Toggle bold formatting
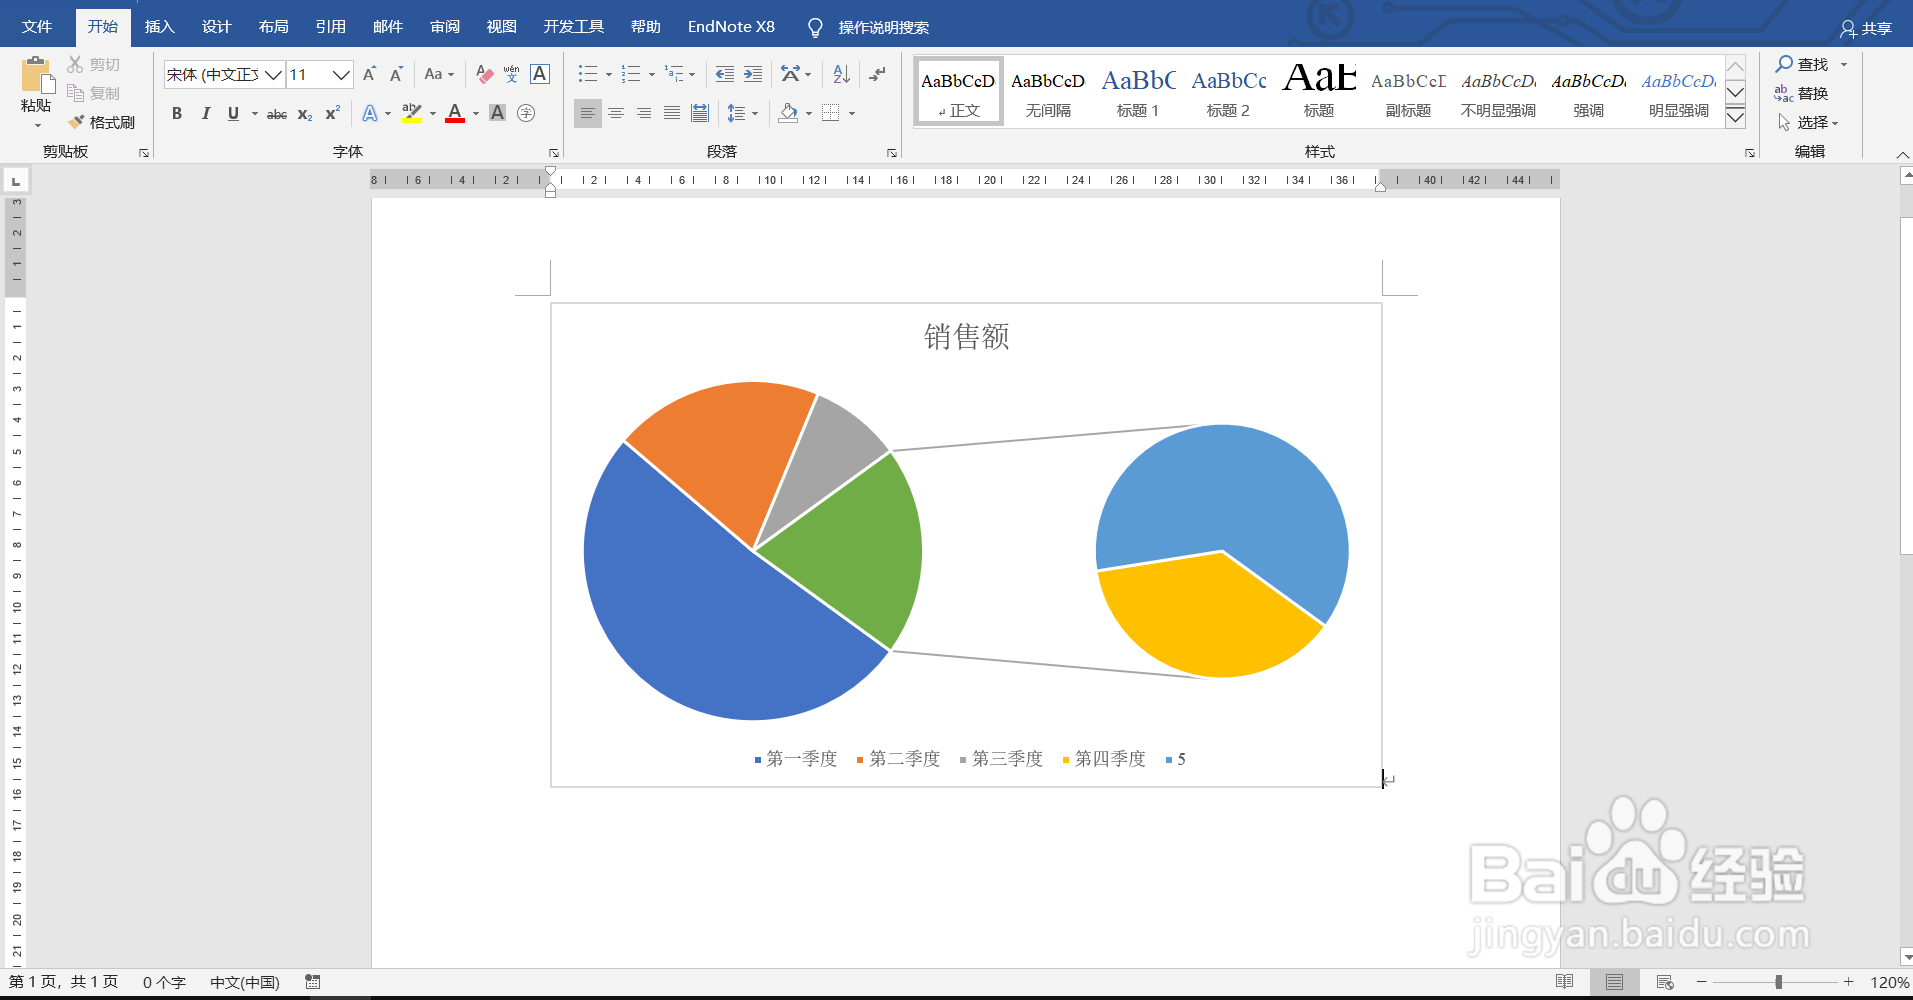1913x1000 pixels. pos(176,114)
